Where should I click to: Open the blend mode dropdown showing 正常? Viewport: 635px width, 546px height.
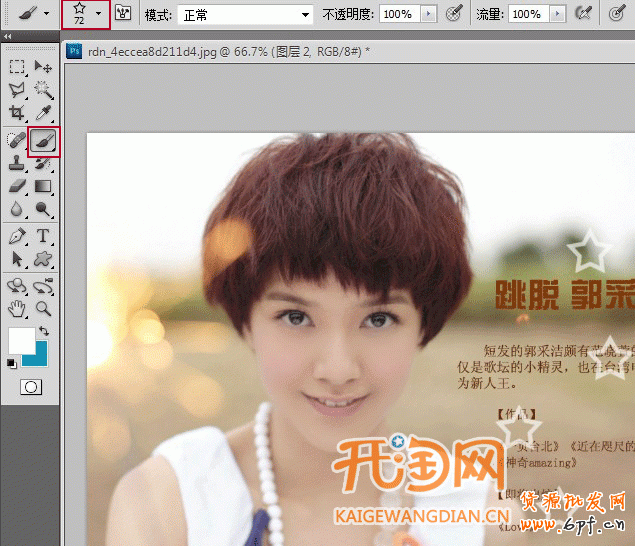(x=243, y=14)
